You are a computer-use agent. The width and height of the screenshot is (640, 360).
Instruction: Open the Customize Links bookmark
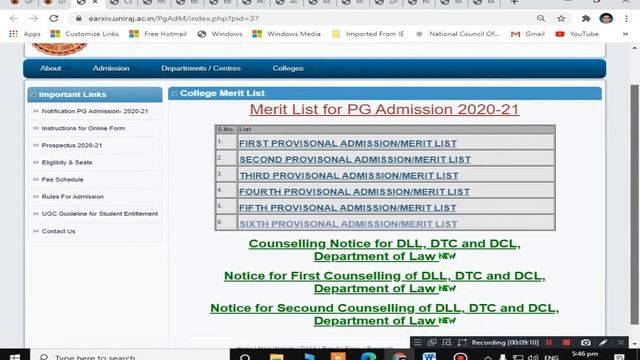click(84, 34)
